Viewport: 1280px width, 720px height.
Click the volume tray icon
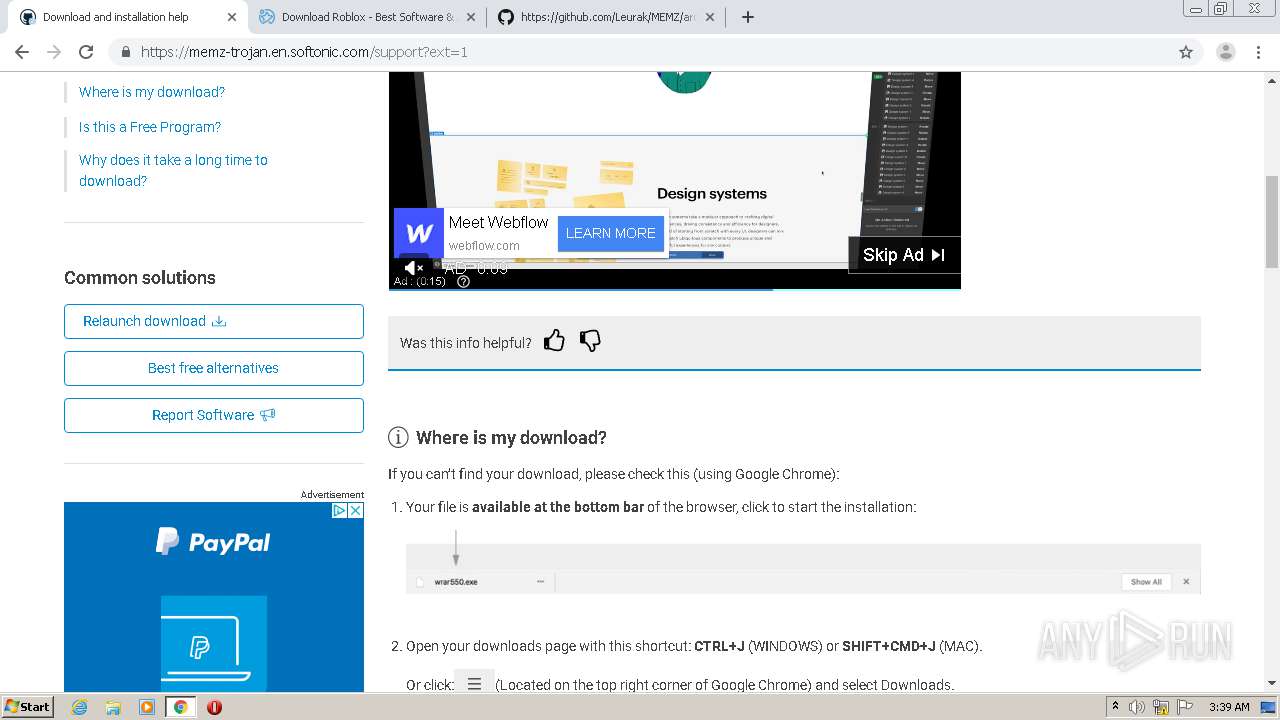click(1138, 707)
